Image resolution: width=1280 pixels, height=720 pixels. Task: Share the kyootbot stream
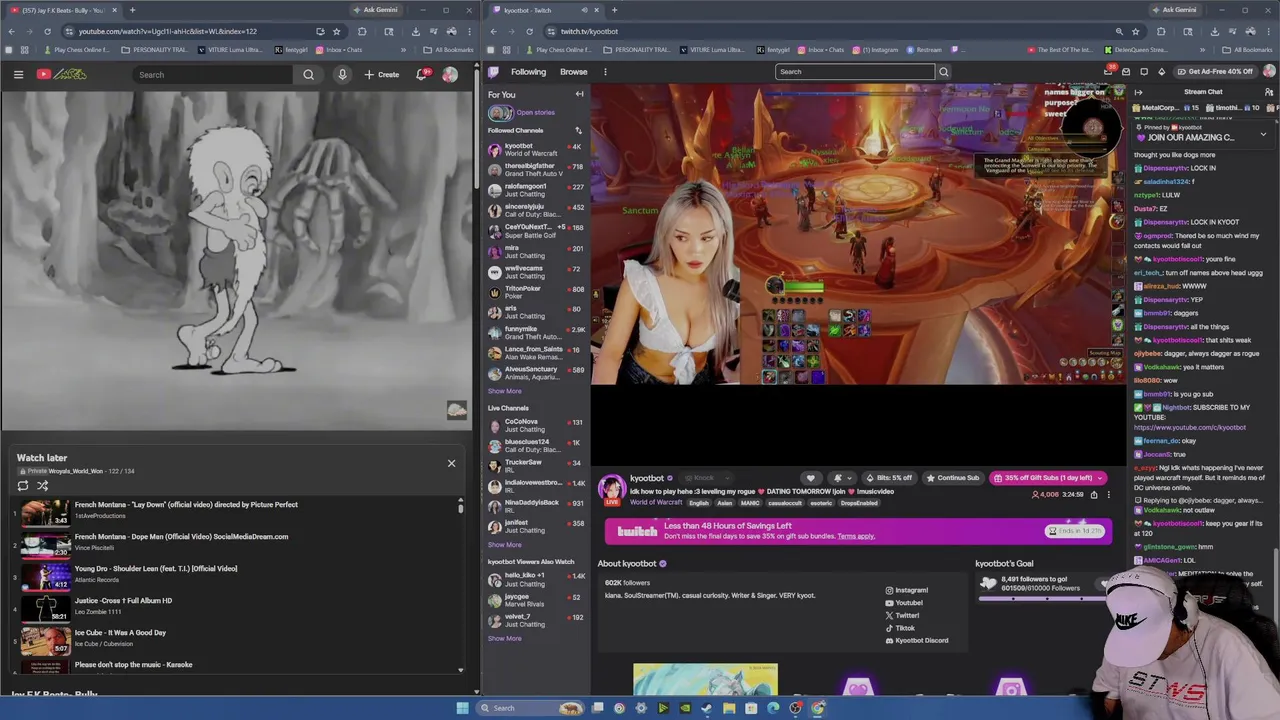(x=1094, y=495)
